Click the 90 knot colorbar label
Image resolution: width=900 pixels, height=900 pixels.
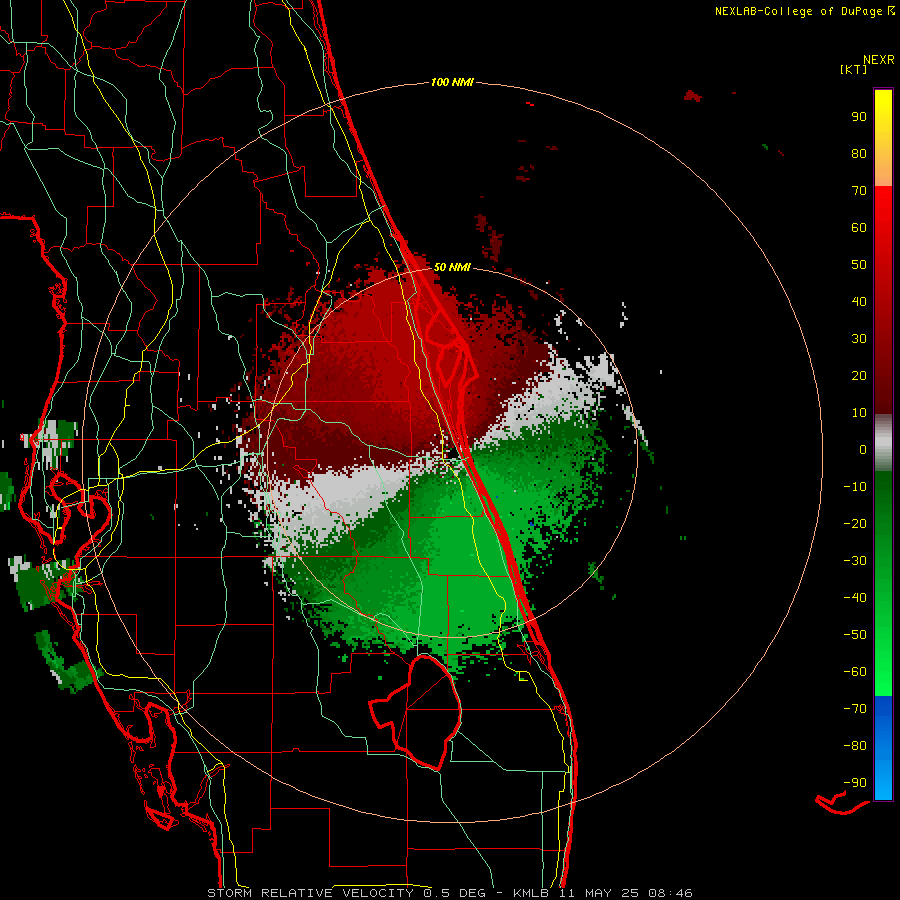pyautogui.click(x=859, y=117)
